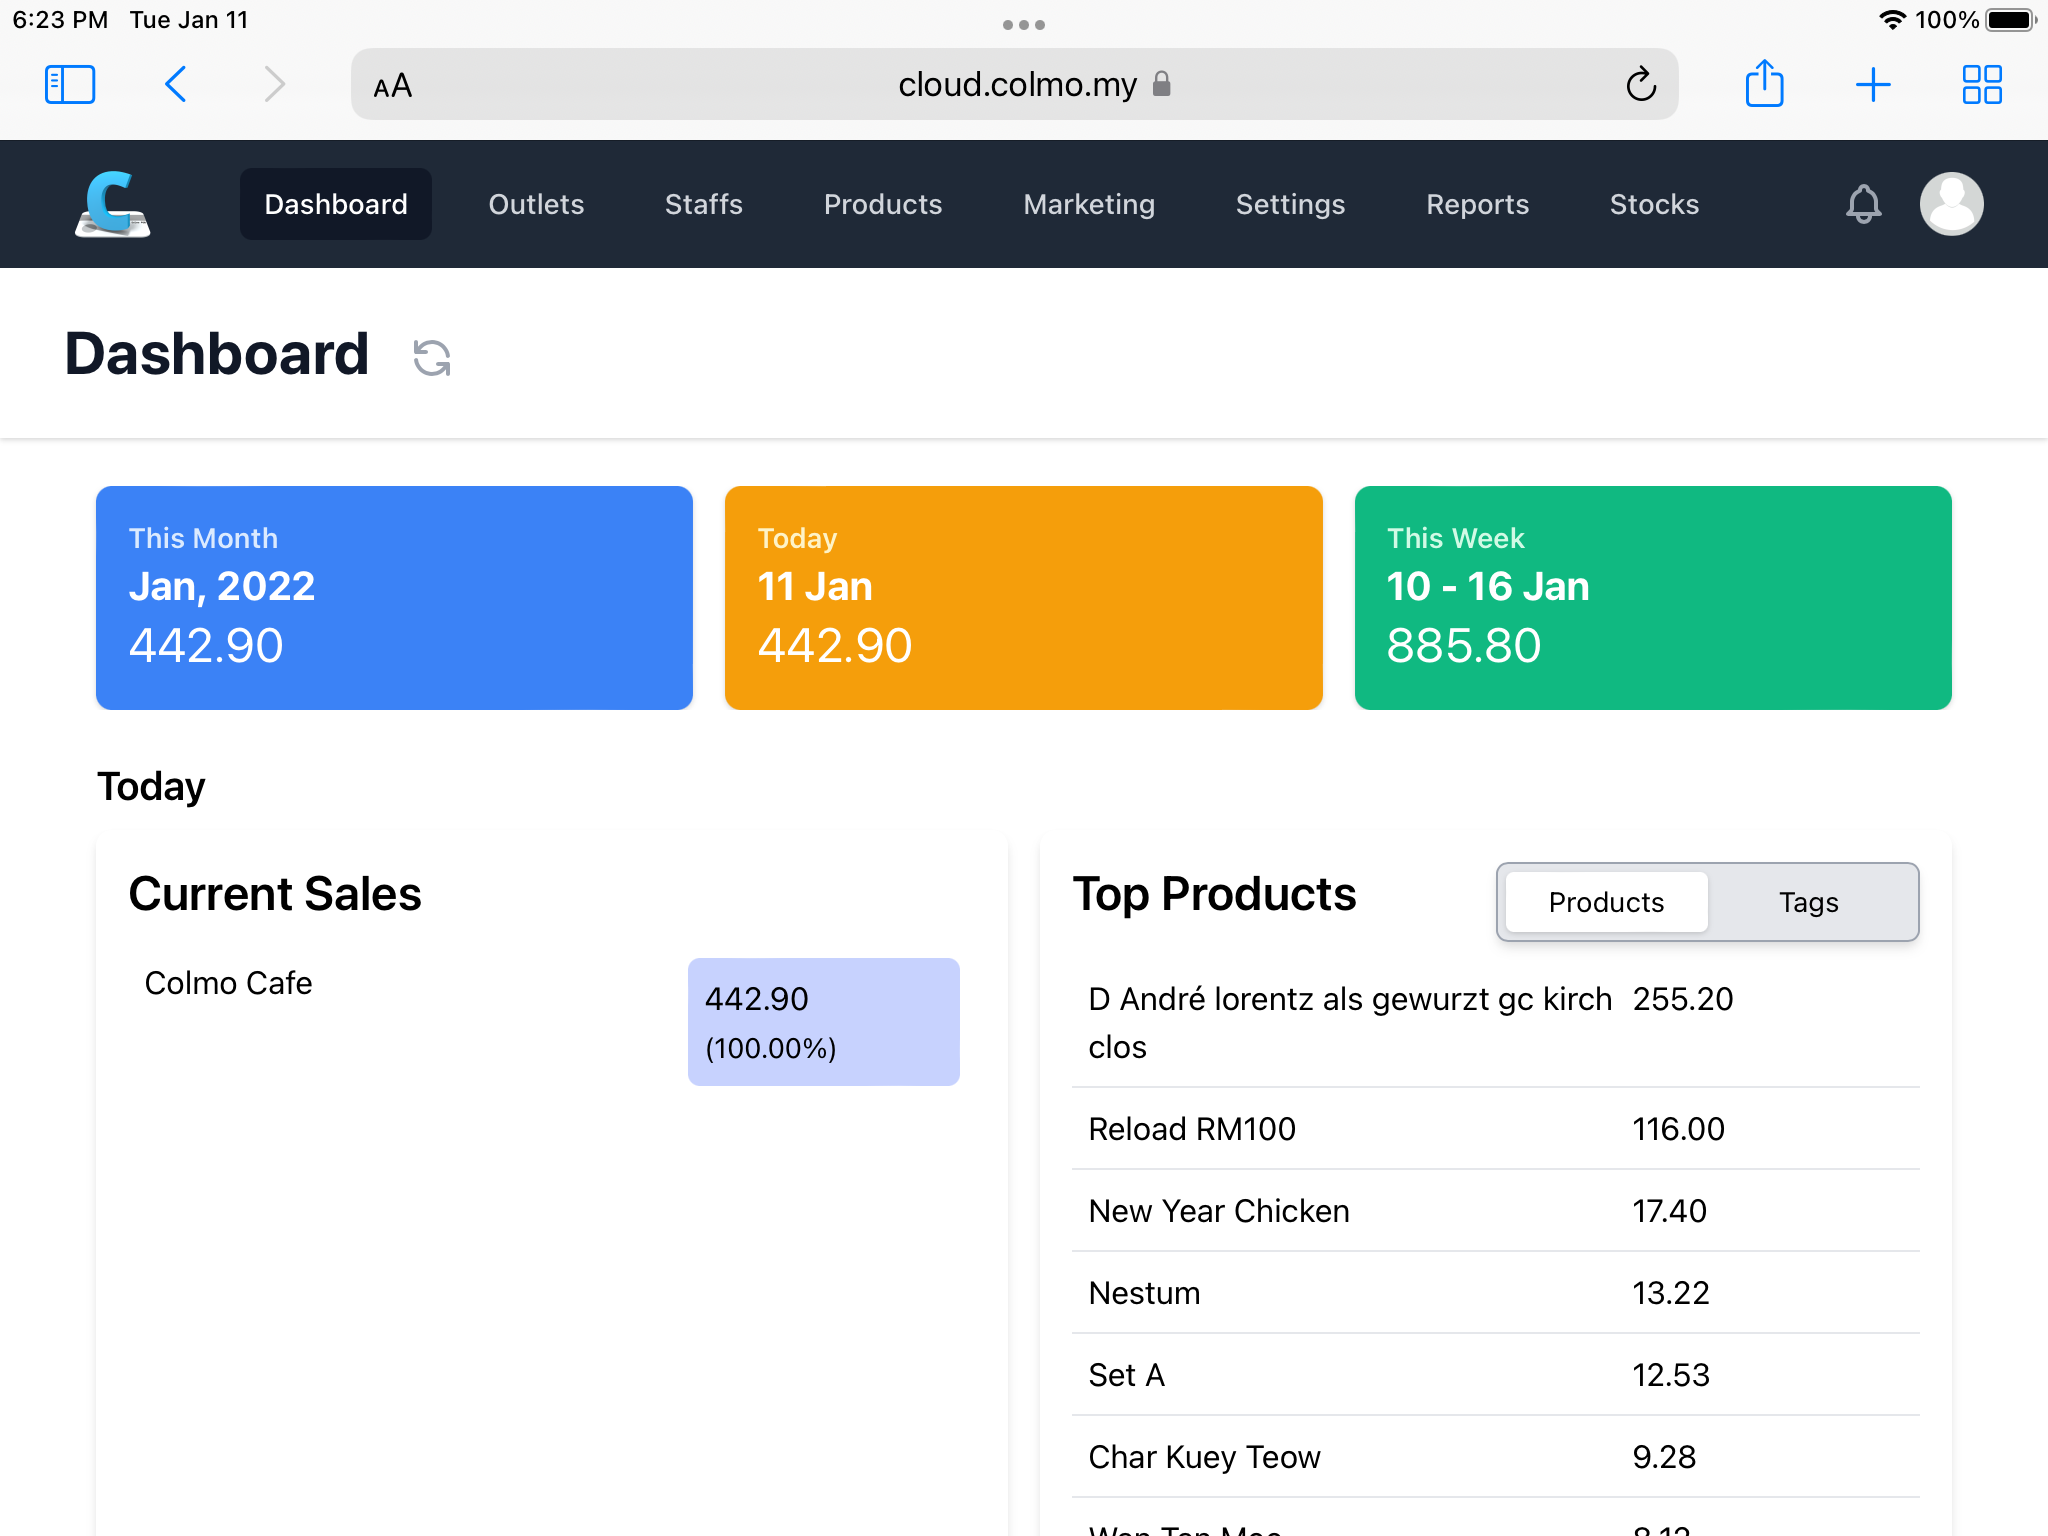2048x1536 pixels.
Task: Navigate back using the browser back arrow
Action: (175, 84)
